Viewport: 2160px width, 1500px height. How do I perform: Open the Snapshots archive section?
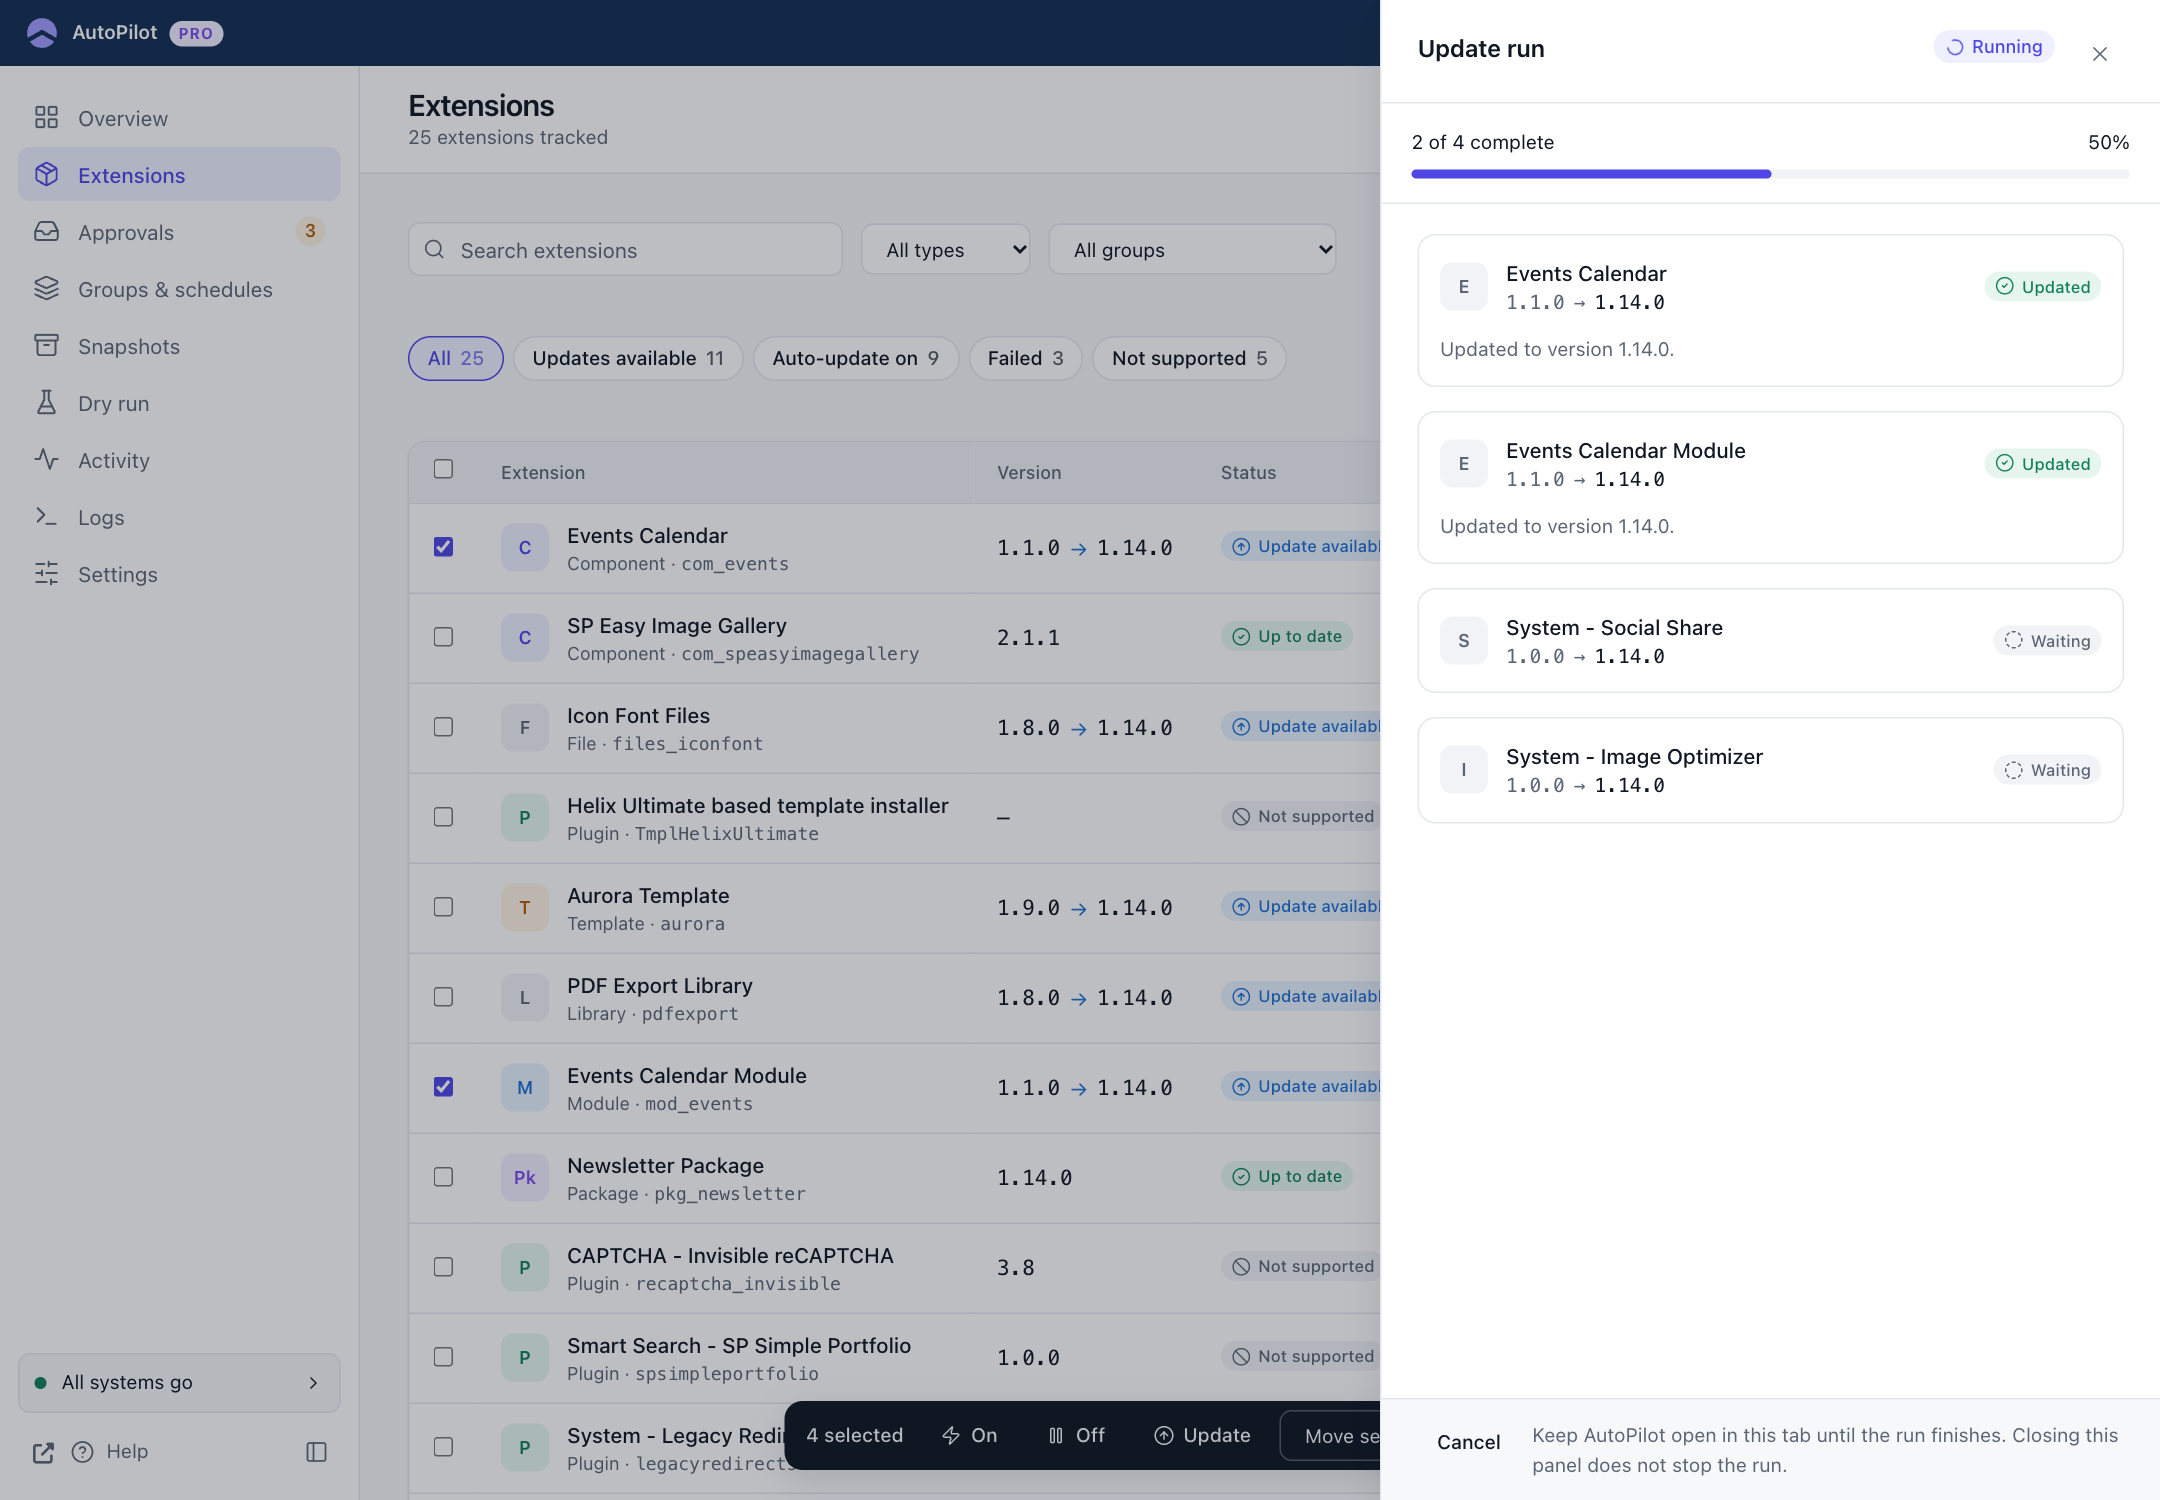pyautogui.click(x=179, y=346)
